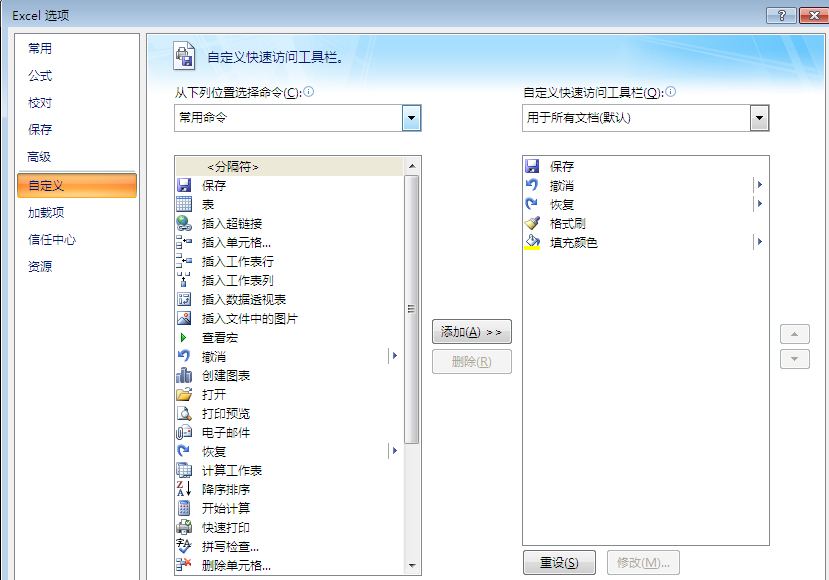Open the 保存 options category in the sidebar
This screenshot has height=580, width=829.
pos(40,130)
